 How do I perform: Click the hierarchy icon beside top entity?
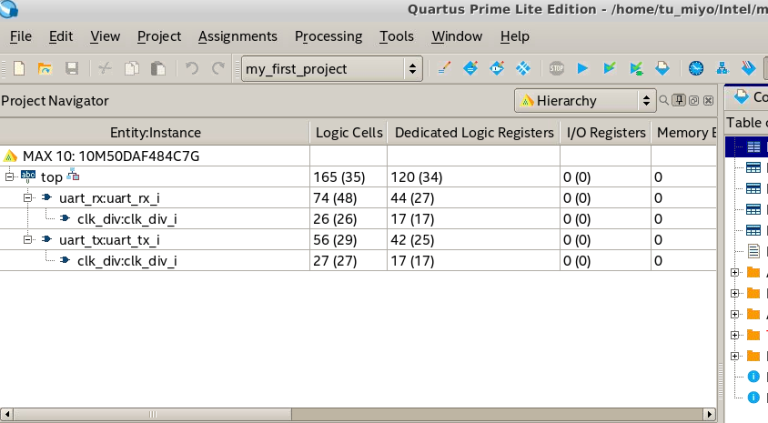(73, 176)
